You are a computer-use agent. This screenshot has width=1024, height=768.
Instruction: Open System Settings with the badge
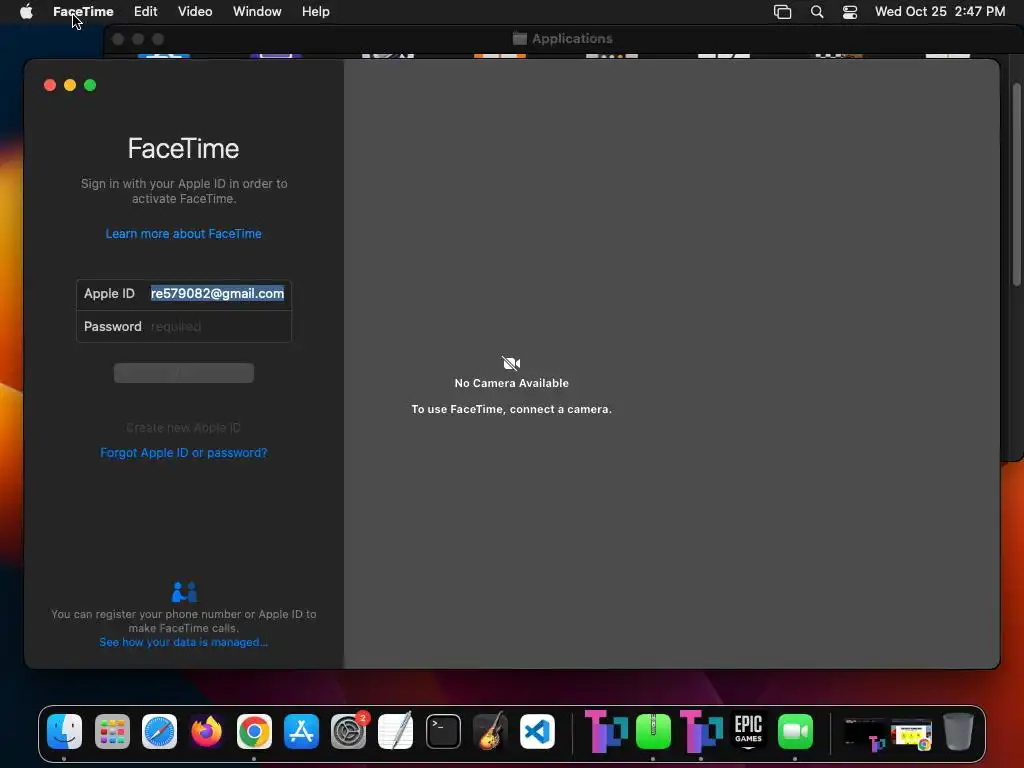click(x=349, y=731)
